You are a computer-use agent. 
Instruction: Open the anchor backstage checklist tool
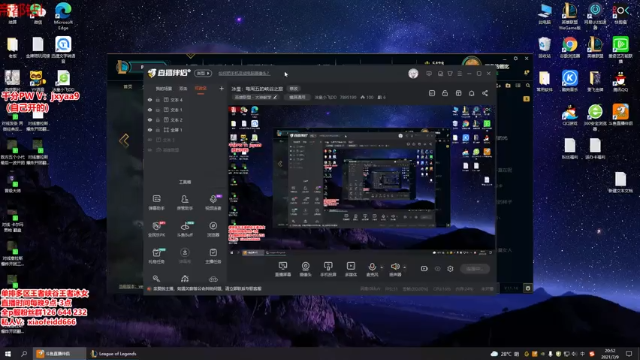[213, 256]
